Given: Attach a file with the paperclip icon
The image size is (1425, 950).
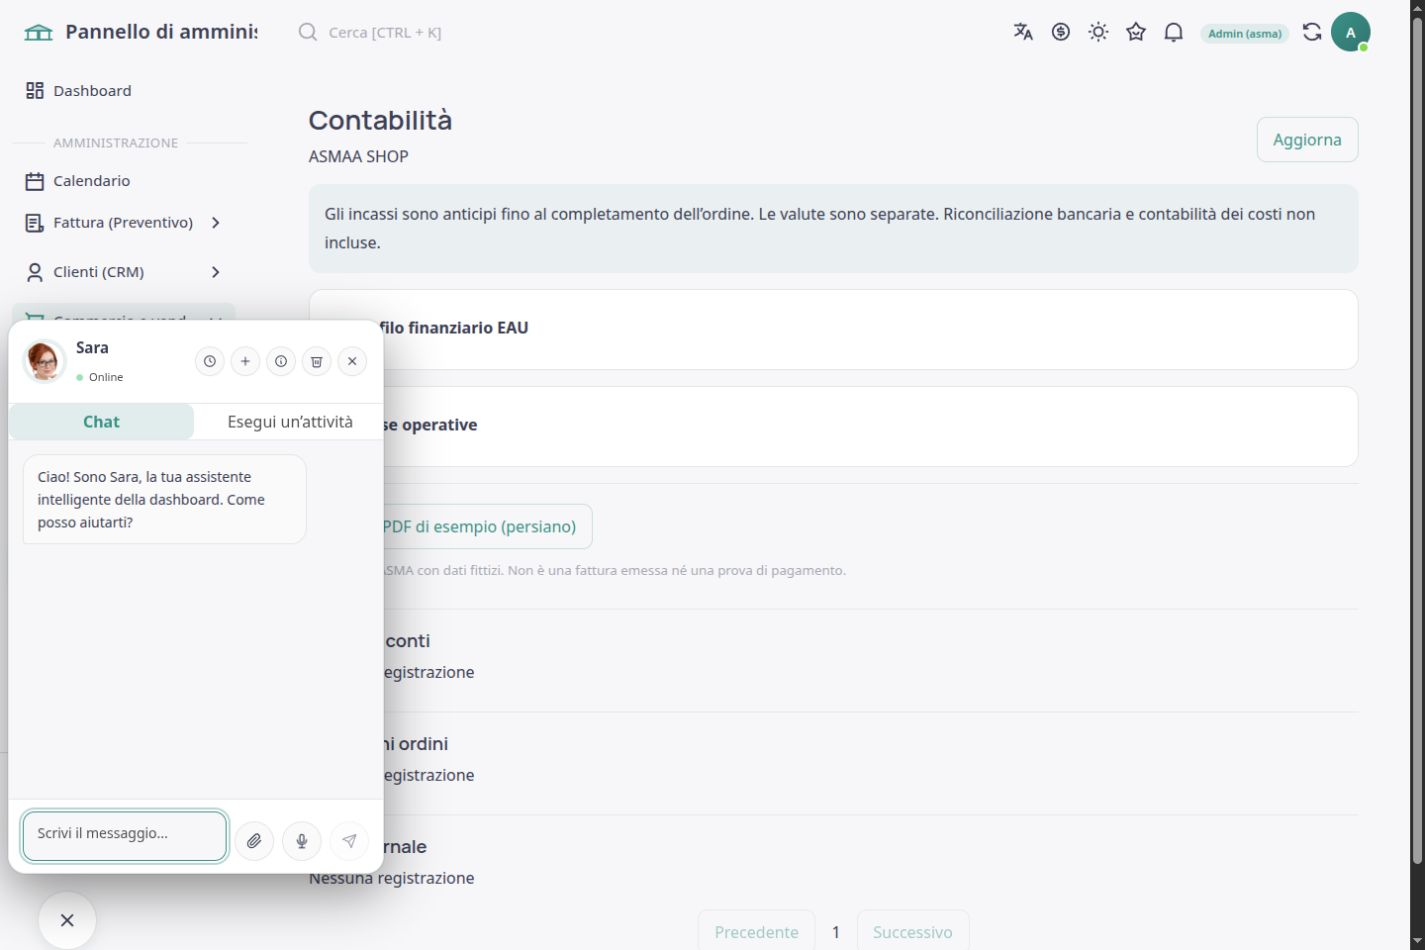Looking at the screenshot, I should [x=254, y=841].
